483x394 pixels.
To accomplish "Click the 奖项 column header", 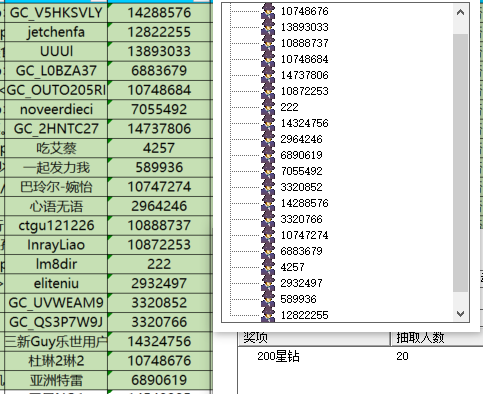I will click(x=314, y=338).
